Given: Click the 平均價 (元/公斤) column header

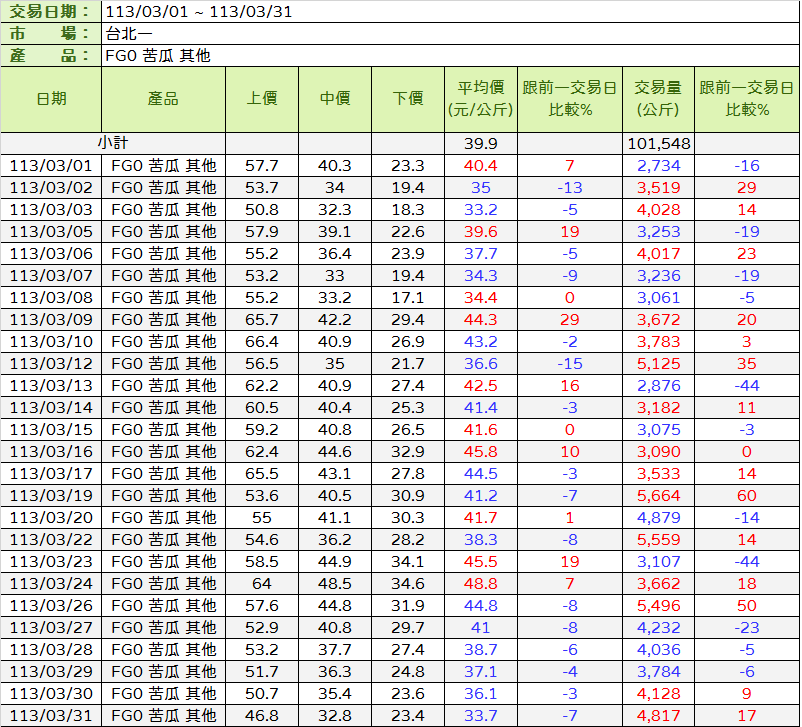Looking at the screenshot, I should (481, 99).
